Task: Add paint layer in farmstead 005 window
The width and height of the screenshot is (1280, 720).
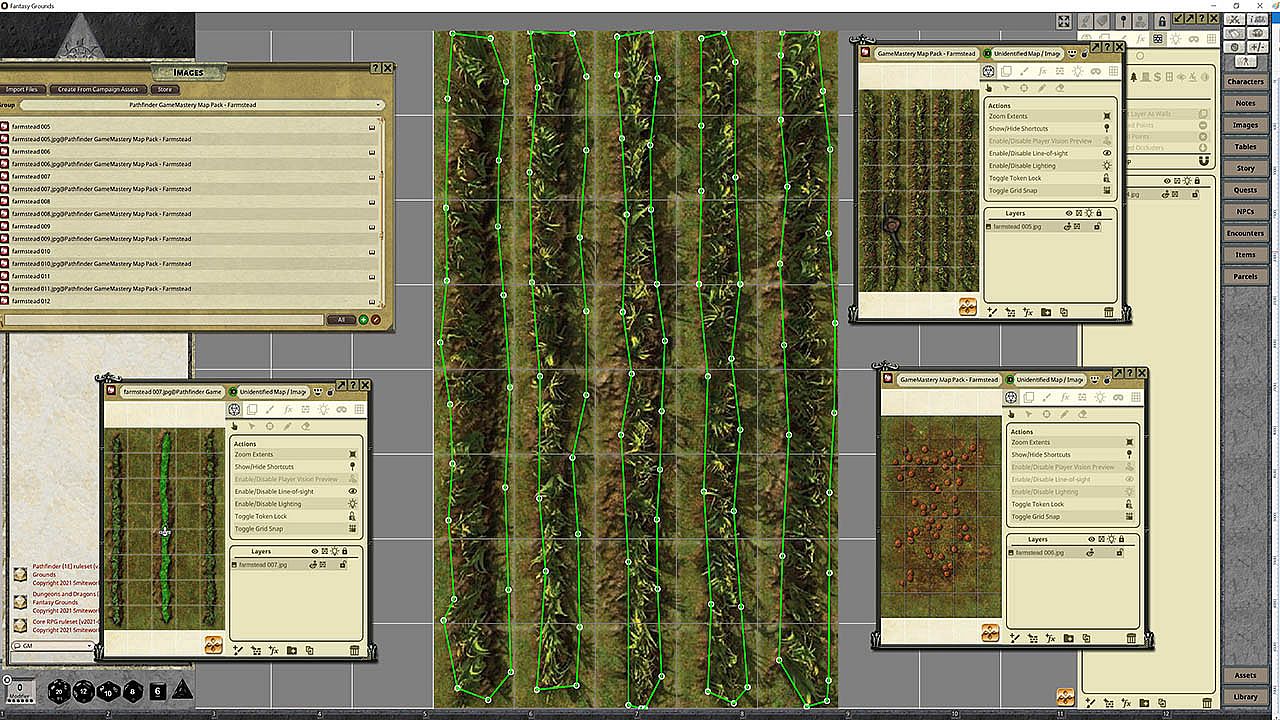Action: (991, 312)
